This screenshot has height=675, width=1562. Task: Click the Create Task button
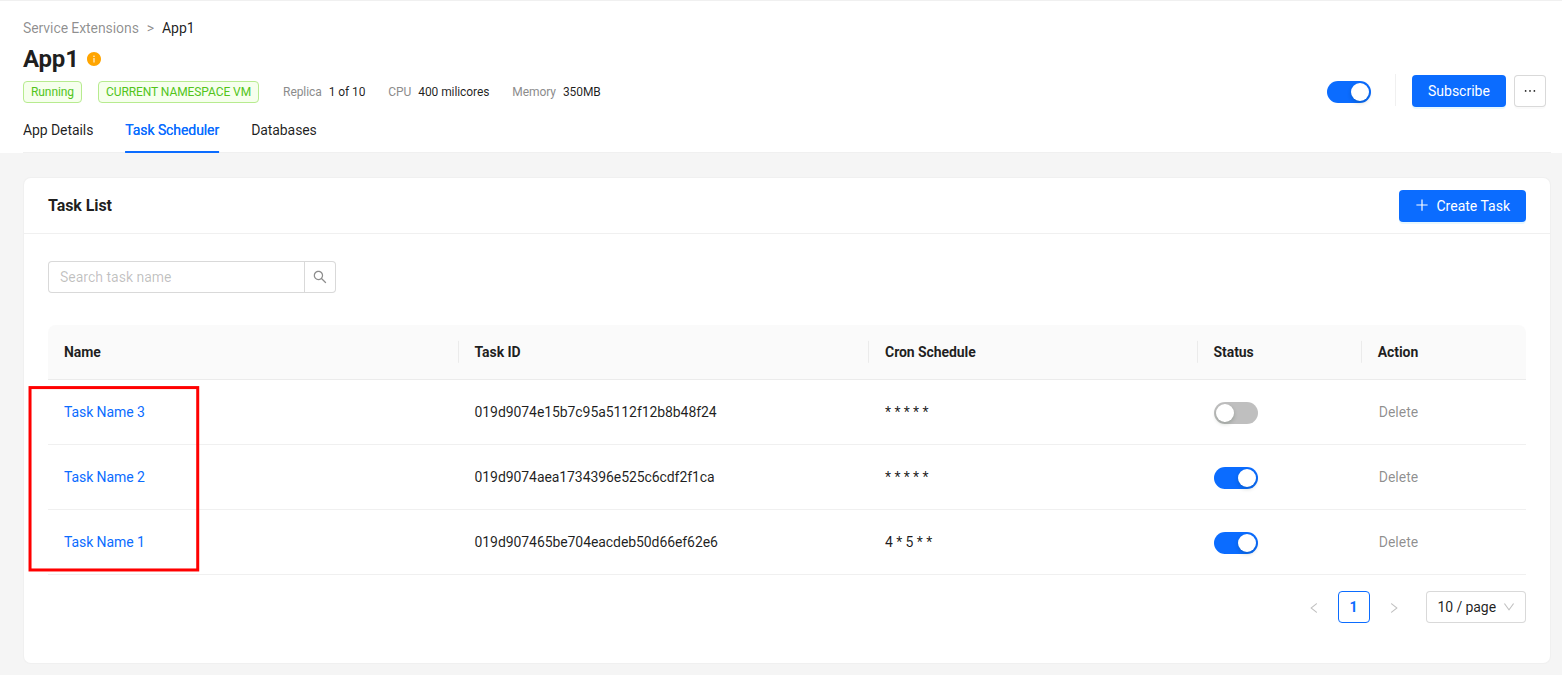pos(1462,206)
